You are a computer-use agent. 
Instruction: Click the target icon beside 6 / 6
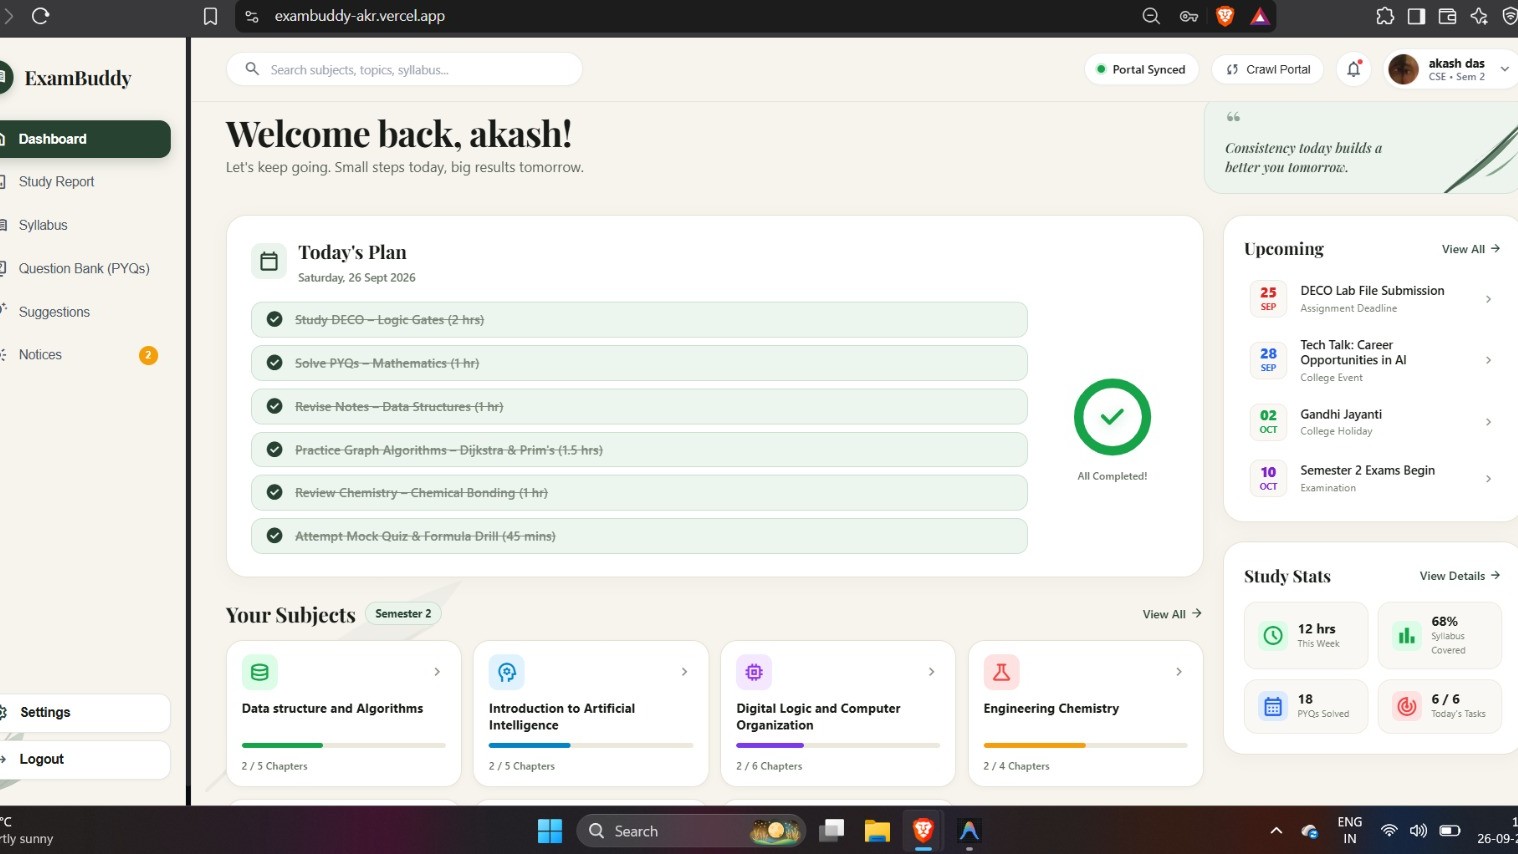(1407, 706)
